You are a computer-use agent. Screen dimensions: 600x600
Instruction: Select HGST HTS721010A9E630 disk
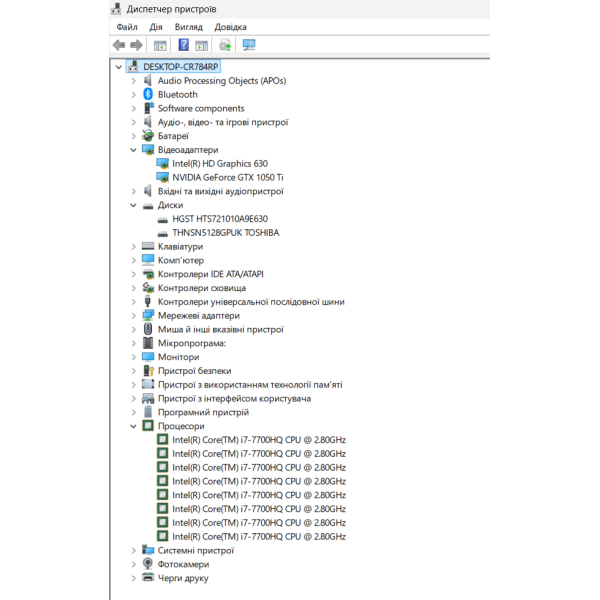(220, 218)
